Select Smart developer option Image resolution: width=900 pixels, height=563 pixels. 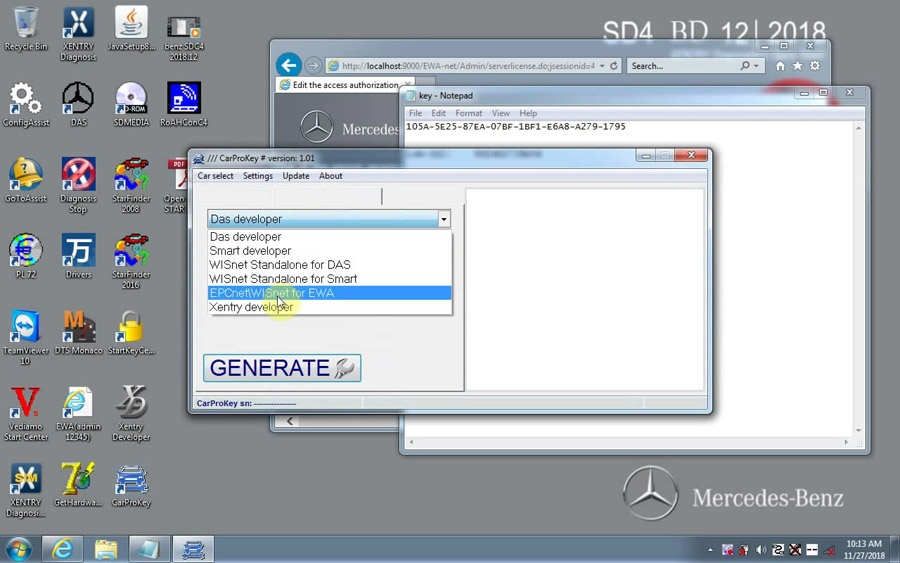point(329,251)
